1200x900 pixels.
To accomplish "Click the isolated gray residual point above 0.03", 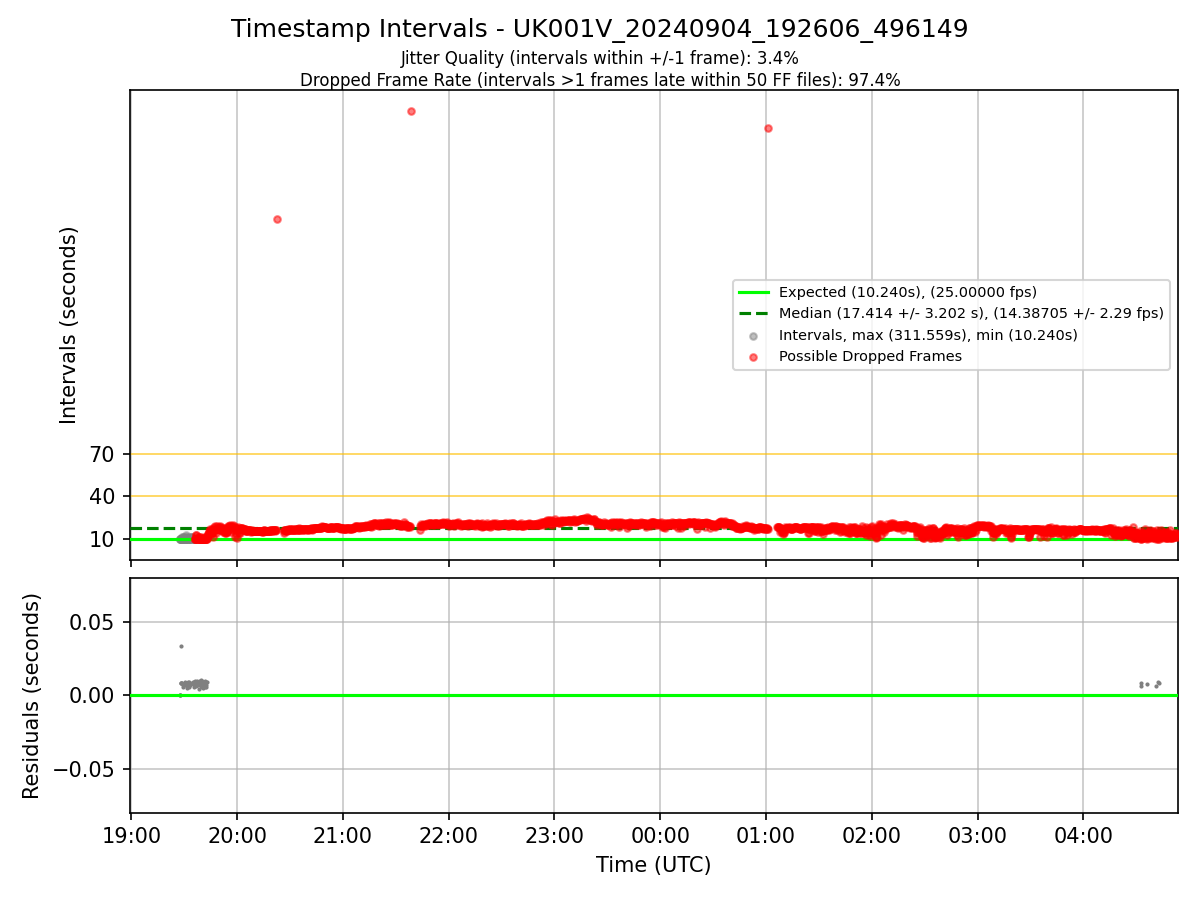I will pyautogui.click(x=181, y=646).
